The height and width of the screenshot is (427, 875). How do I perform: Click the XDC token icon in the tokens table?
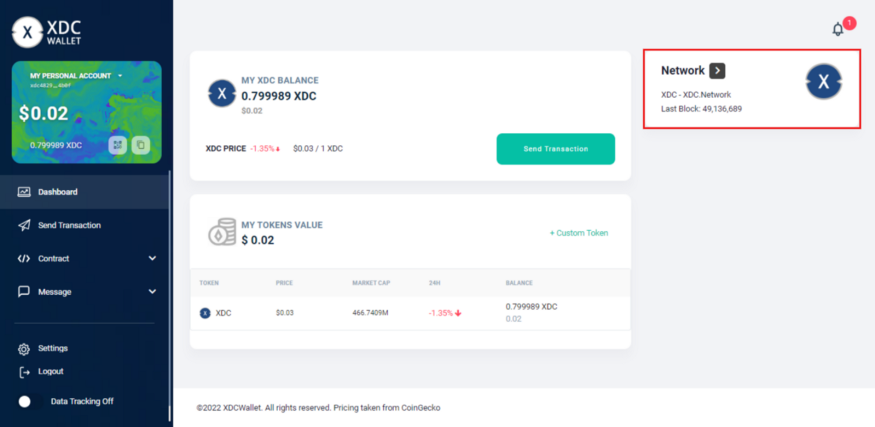(x=205, y=313)
